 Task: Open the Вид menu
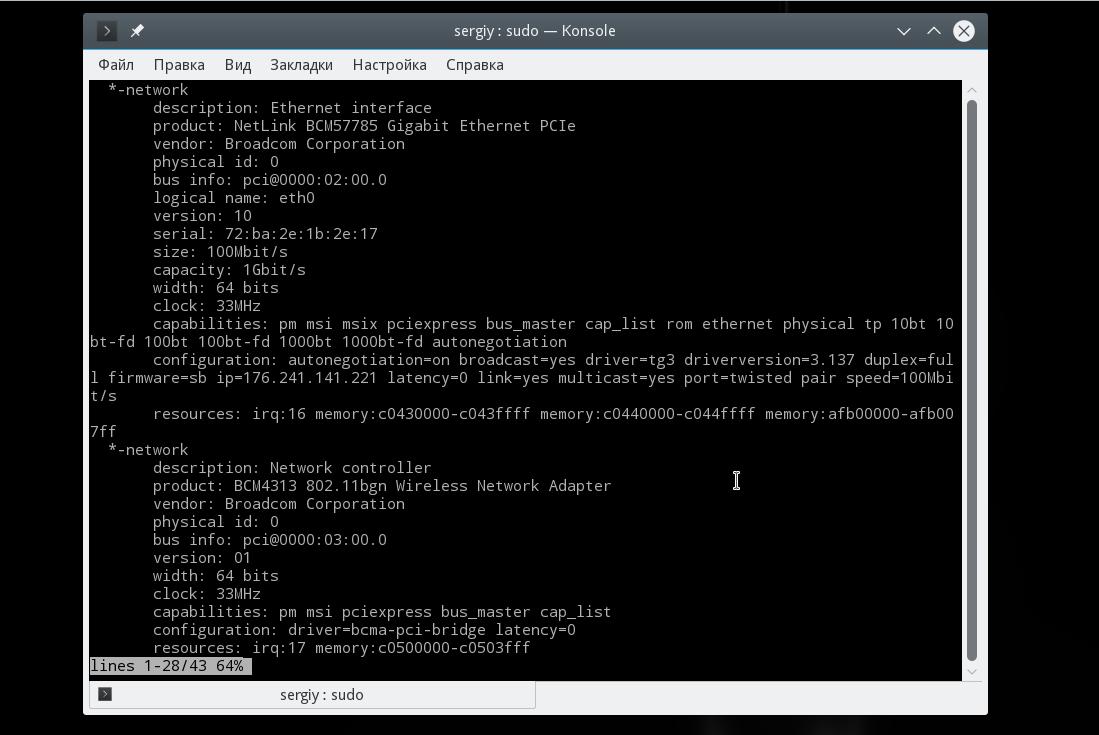238,65
